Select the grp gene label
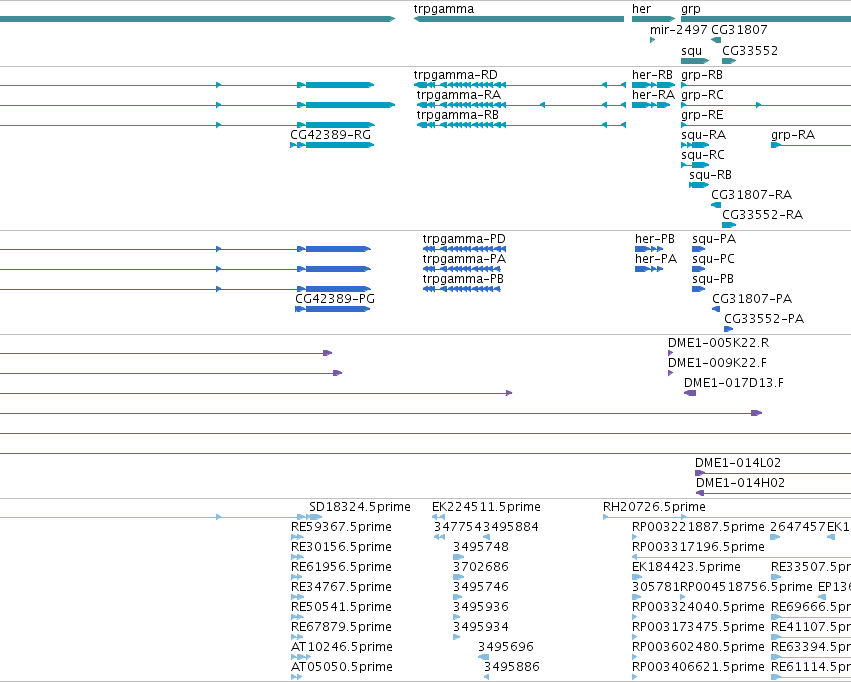This screenshot has height=682, width=851. coord(691,9)
